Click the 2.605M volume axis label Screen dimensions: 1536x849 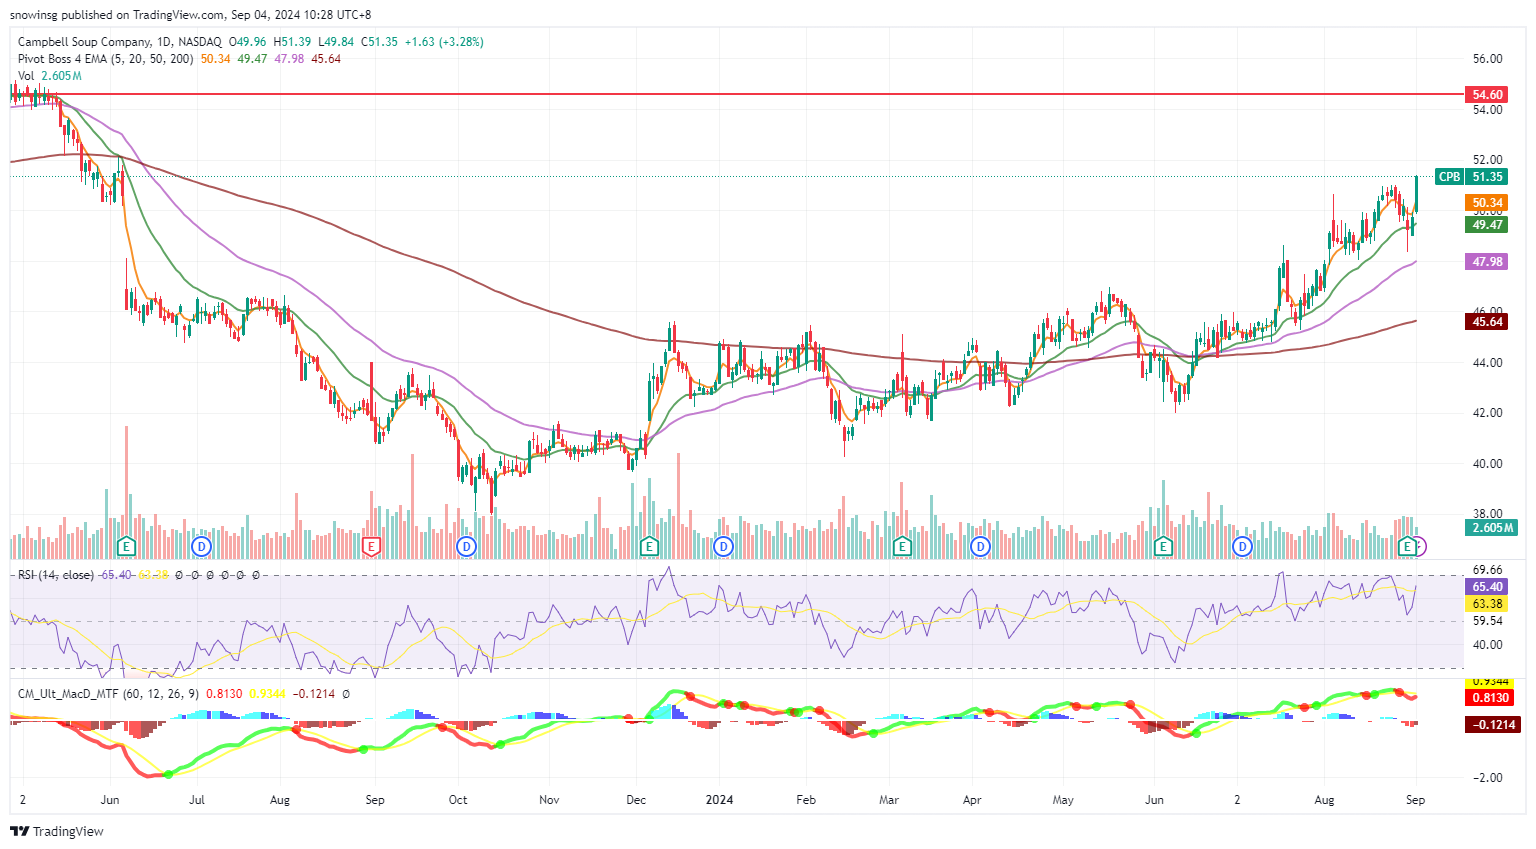coord(1493,527)
